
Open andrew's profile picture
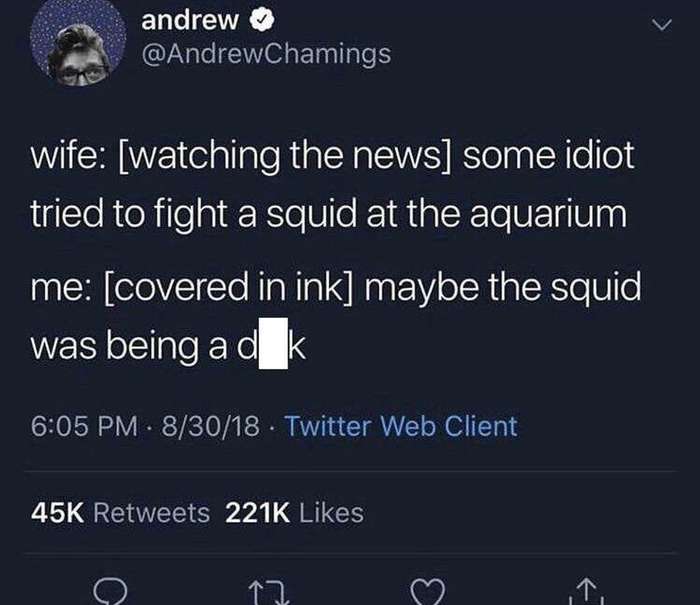(78, 42)
